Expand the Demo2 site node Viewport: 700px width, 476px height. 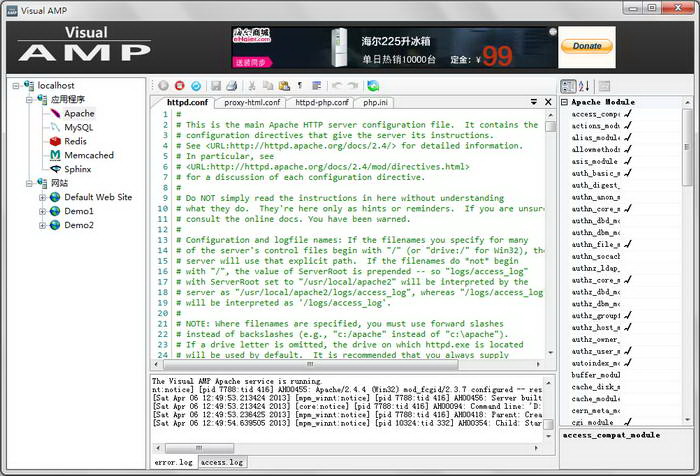[42, 225]
